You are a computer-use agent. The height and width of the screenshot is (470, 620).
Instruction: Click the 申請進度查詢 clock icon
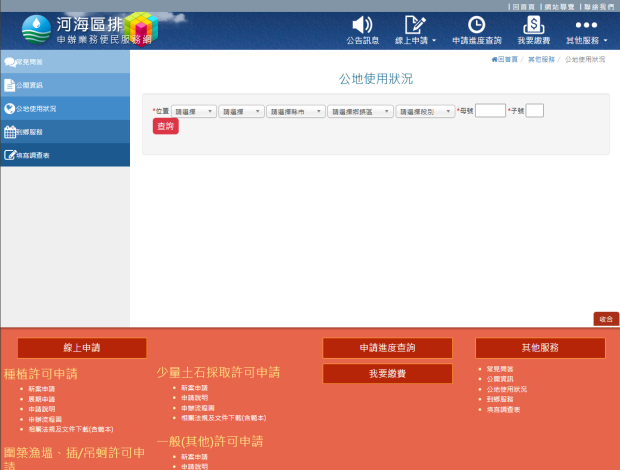coord(476,25)
